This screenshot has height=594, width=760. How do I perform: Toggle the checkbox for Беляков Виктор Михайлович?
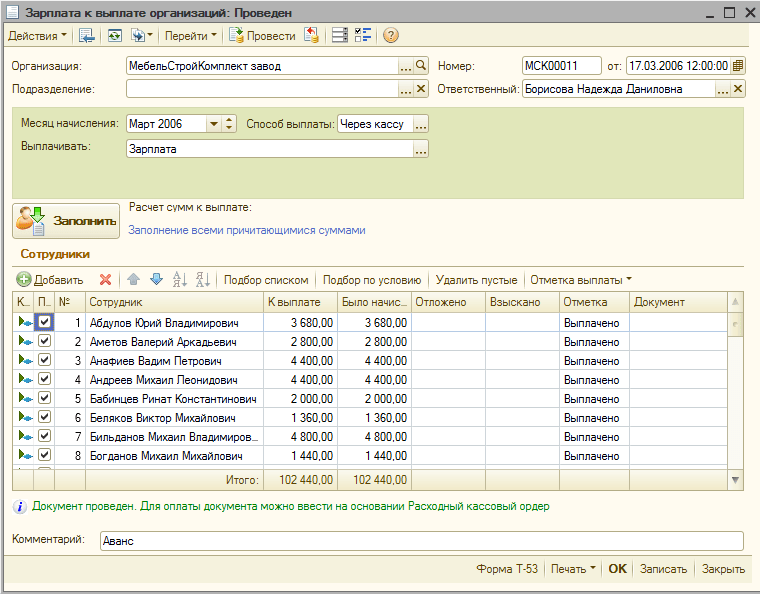(x=45, y=418)
